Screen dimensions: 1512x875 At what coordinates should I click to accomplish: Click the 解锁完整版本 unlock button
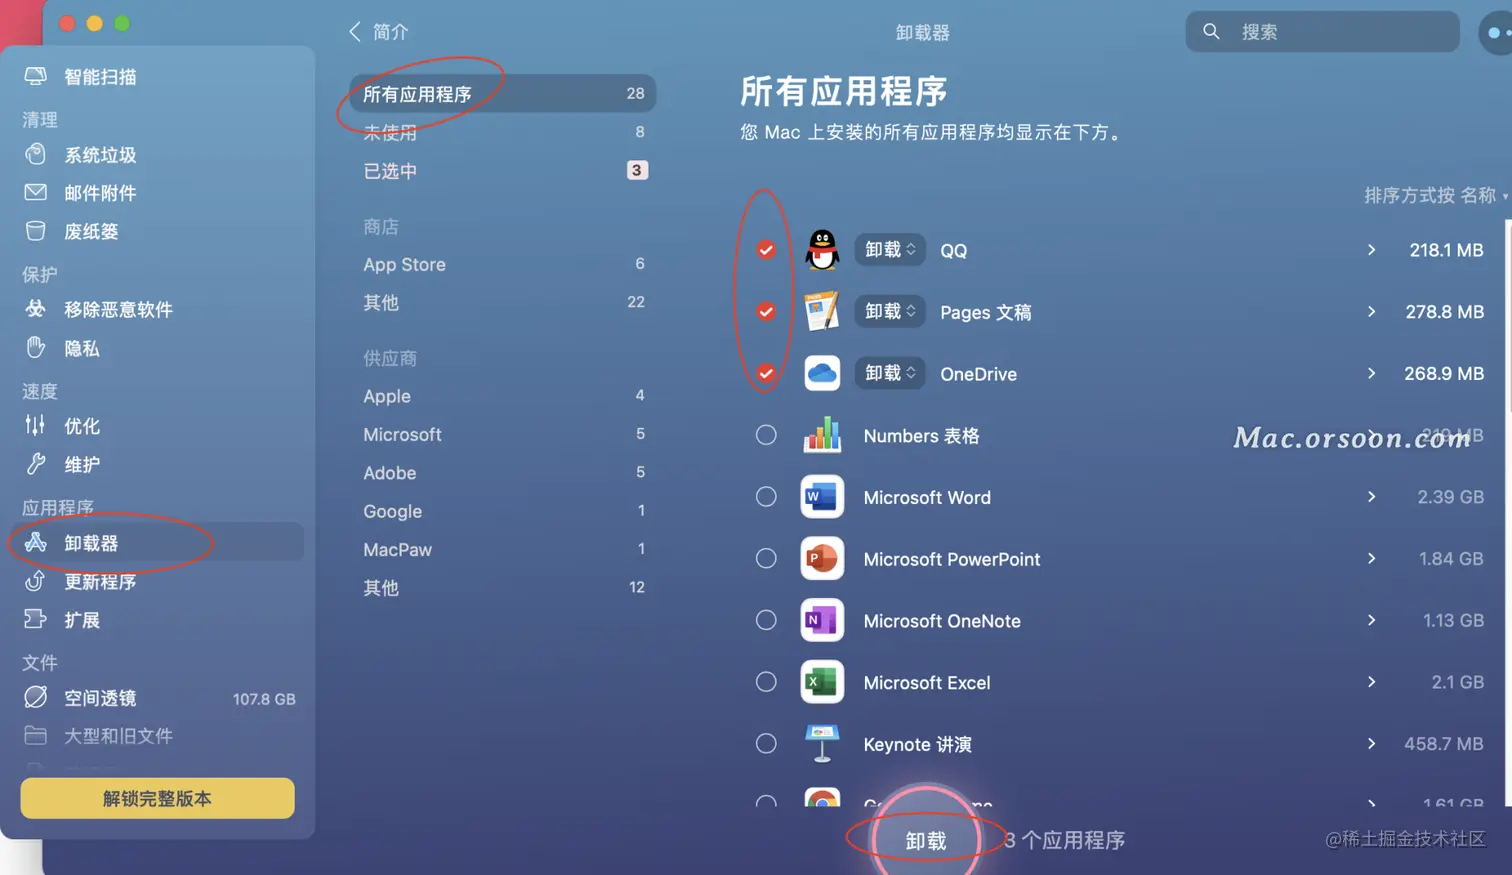click(157, 798)
